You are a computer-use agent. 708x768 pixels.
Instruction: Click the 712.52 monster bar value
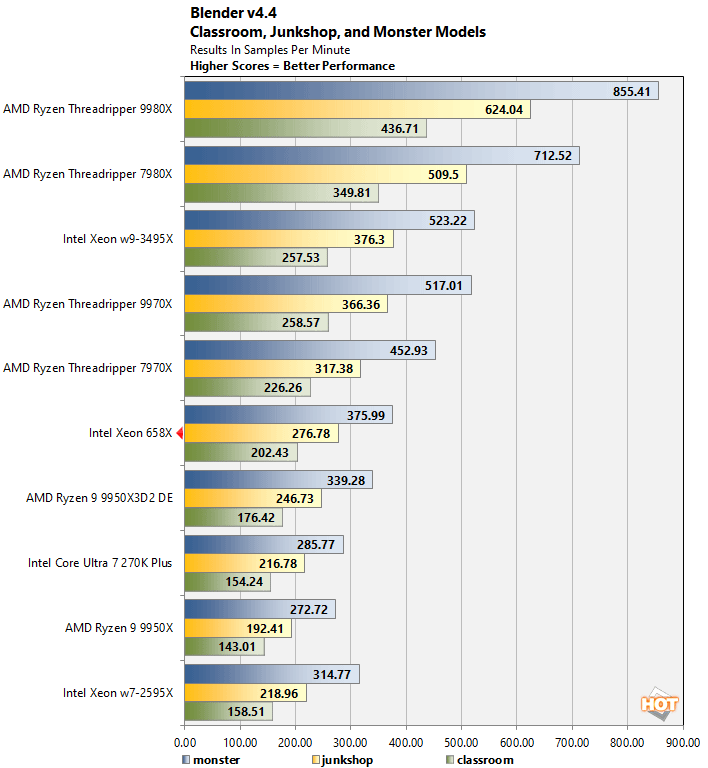(x=553, y=156)
